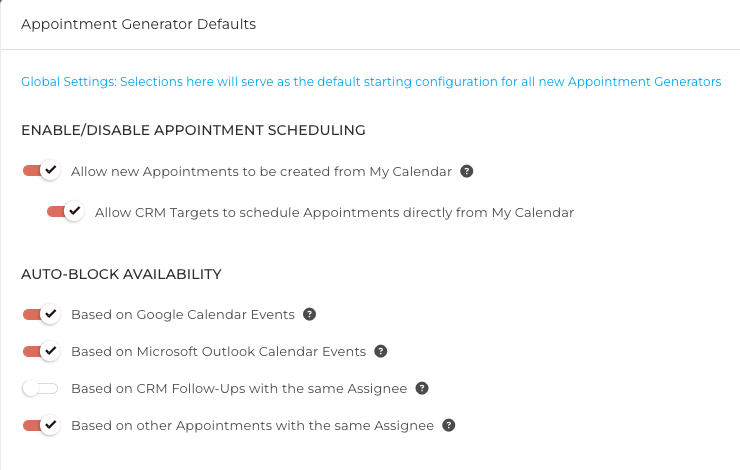Click the 'Based on CRM Follow-Ups' label text

click(239, 388)
